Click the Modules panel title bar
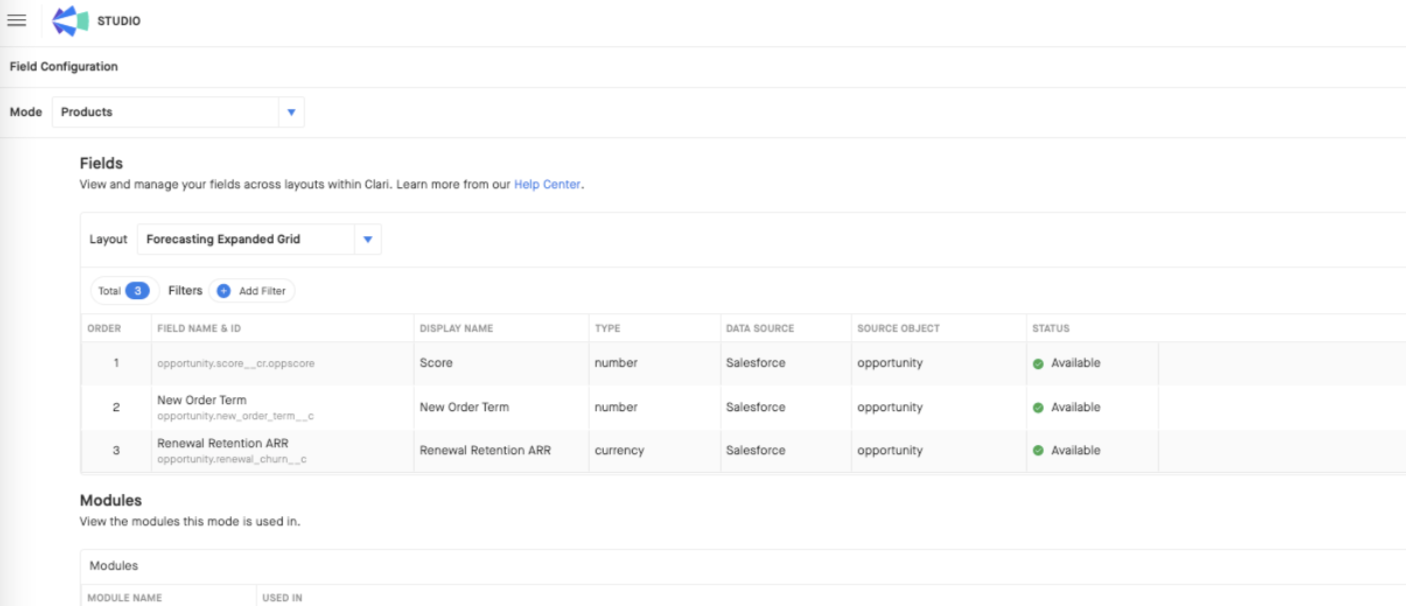1406x606 pixels. point(743,566)
